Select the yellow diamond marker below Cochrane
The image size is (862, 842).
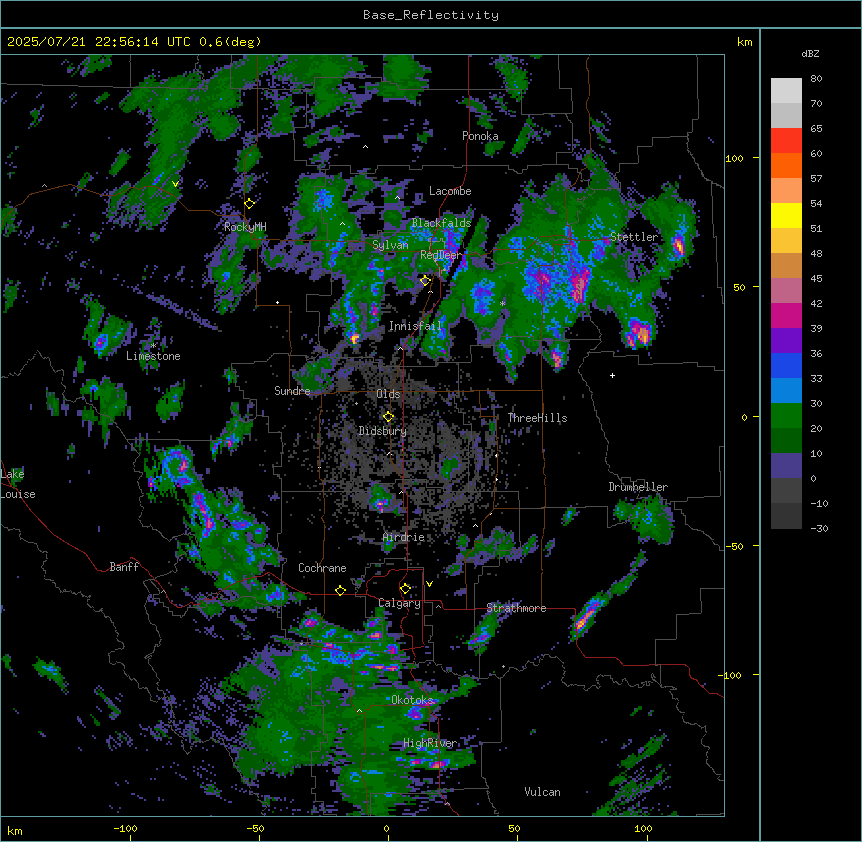(340, 590)
